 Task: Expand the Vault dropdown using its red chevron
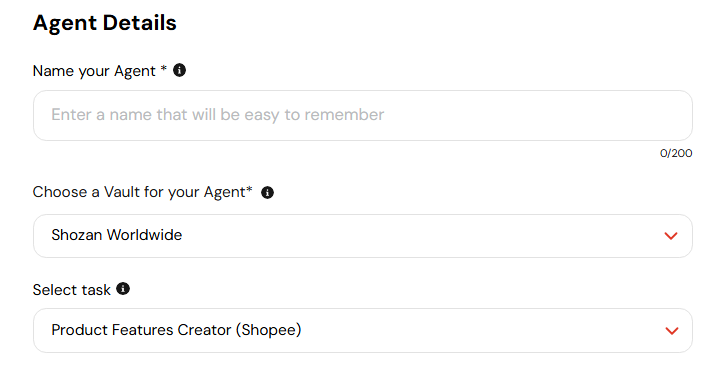click(x=671, y=236)
